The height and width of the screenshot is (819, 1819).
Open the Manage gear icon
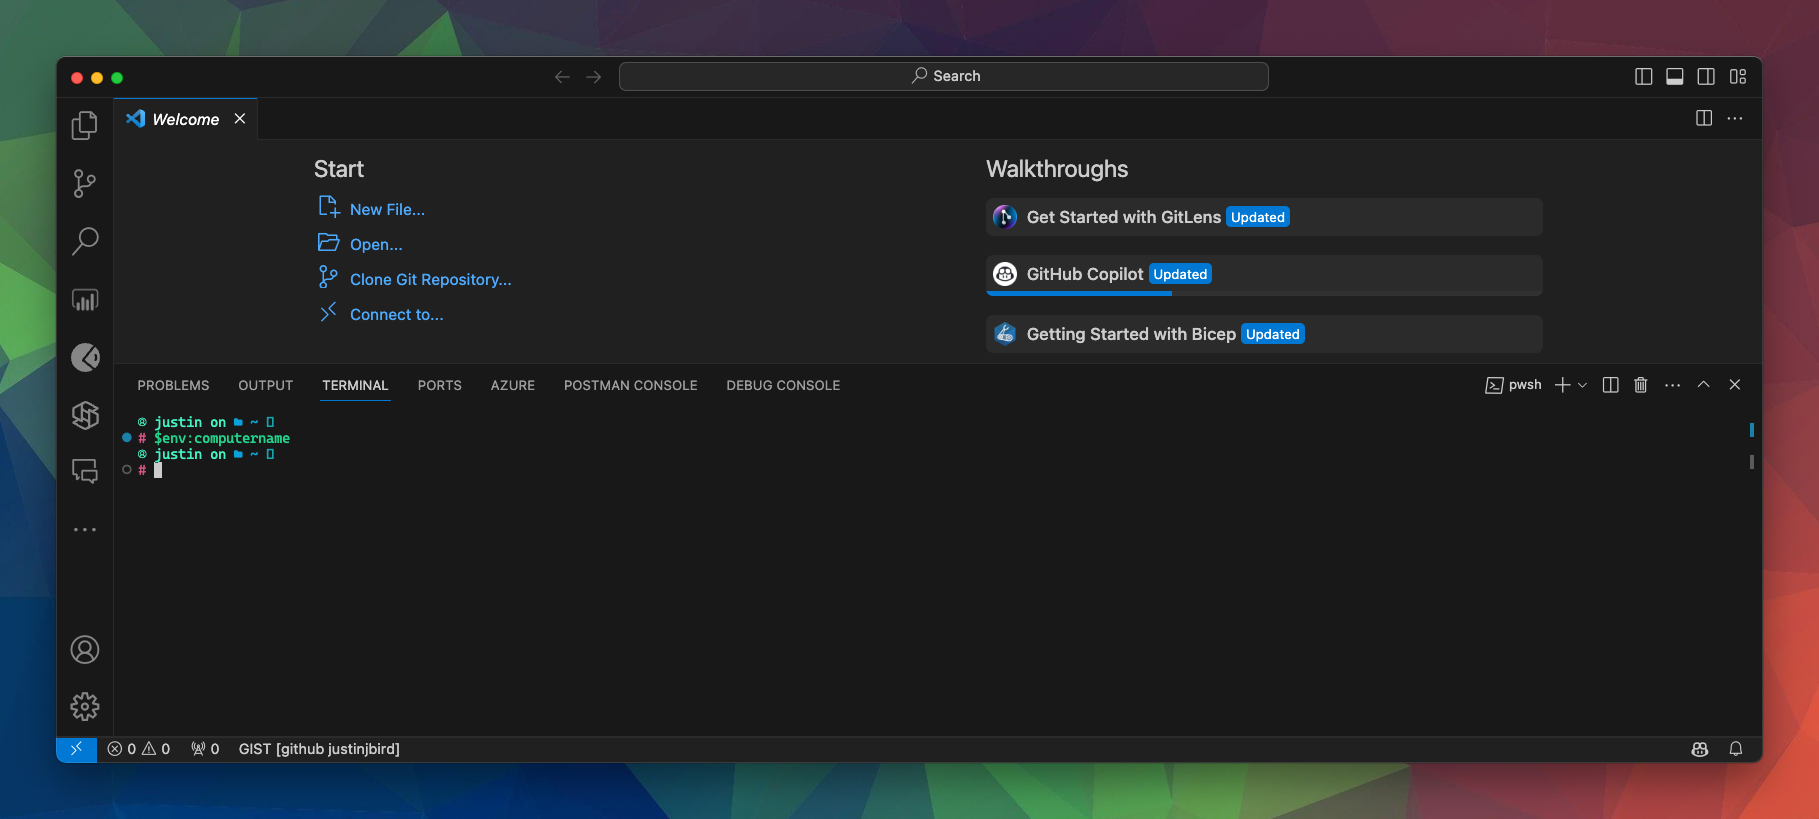pyautogui.click(x=85, y=707)
